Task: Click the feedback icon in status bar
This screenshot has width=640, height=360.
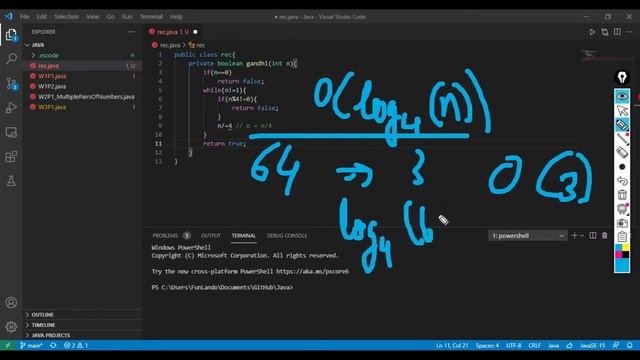Action: tap(616, 345)
